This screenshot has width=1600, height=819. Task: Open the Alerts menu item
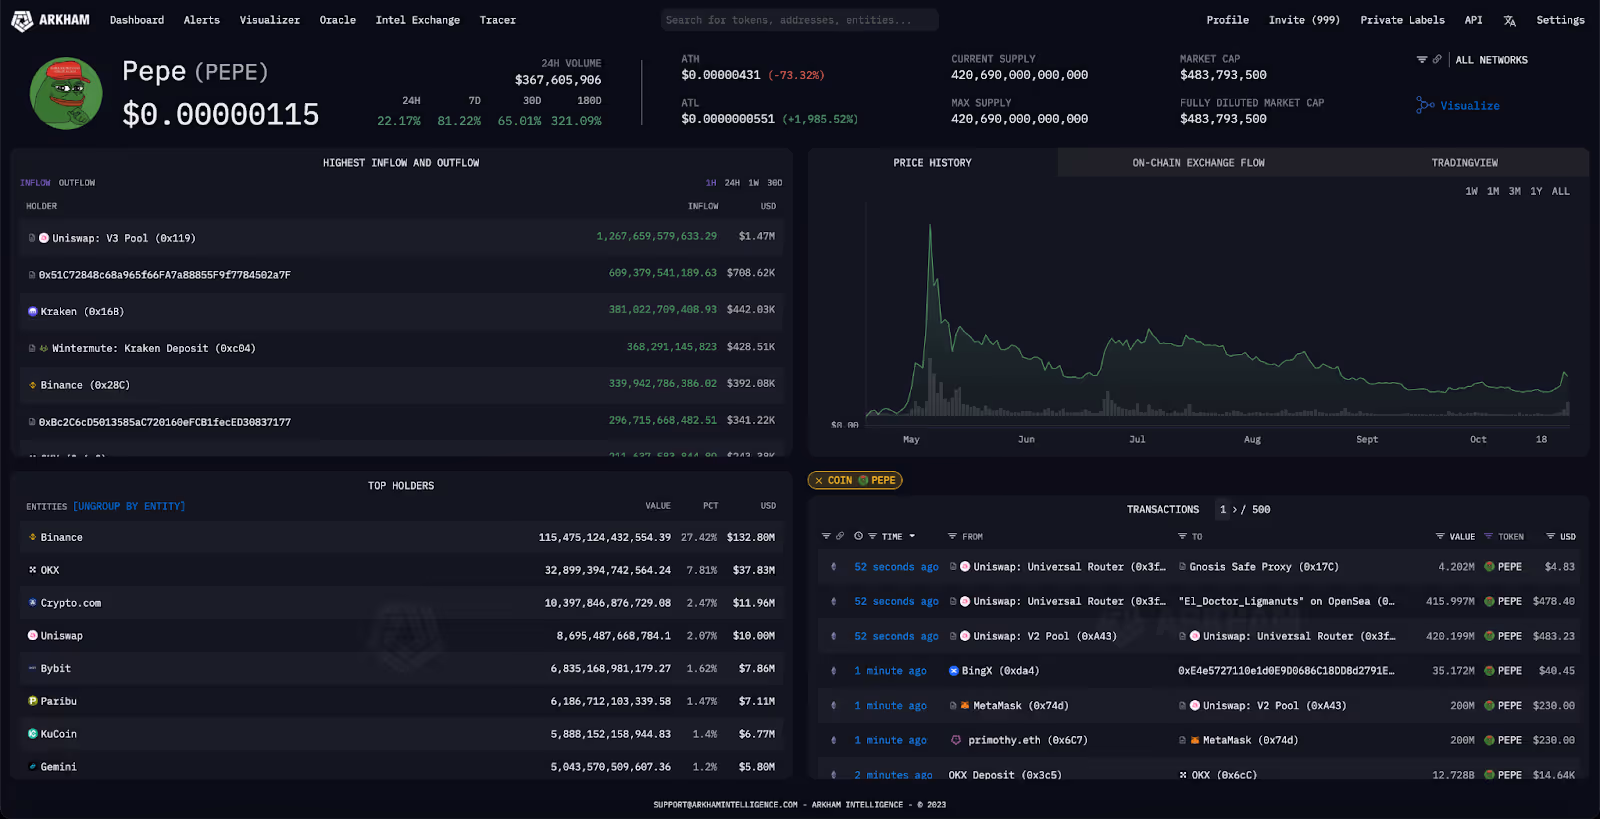pyautogui.click(x=202, y=20)
